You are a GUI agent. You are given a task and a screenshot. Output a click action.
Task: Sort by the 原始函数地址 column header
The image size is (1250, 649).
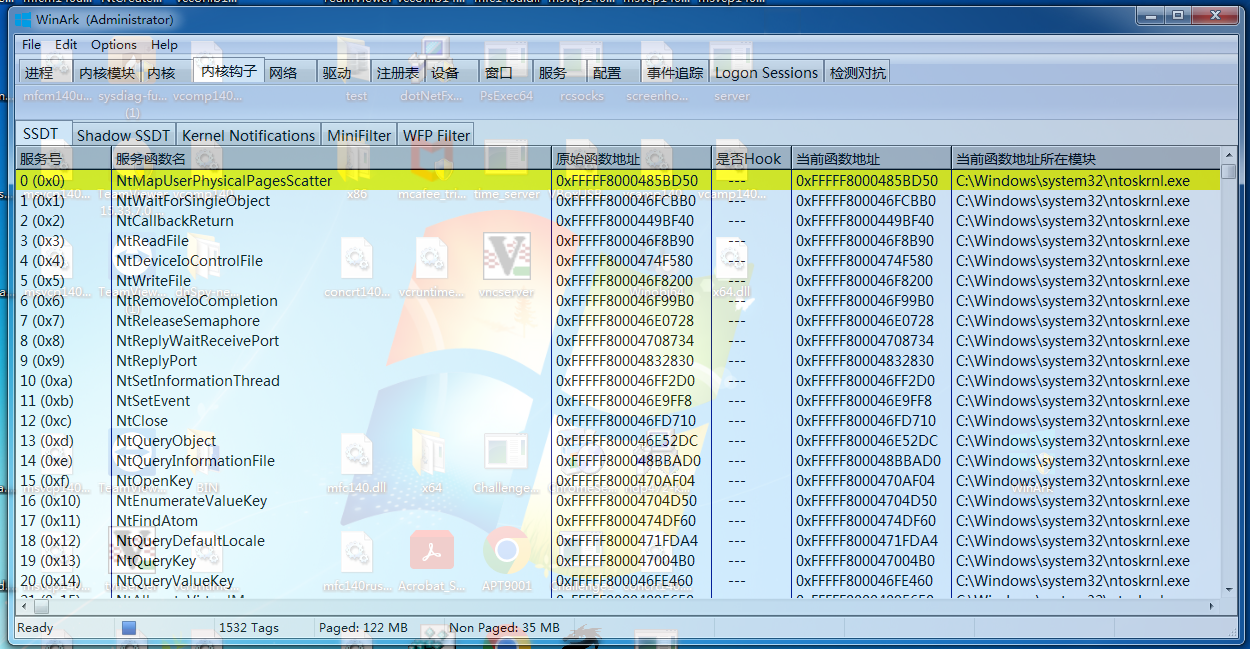tap(631, 158)
